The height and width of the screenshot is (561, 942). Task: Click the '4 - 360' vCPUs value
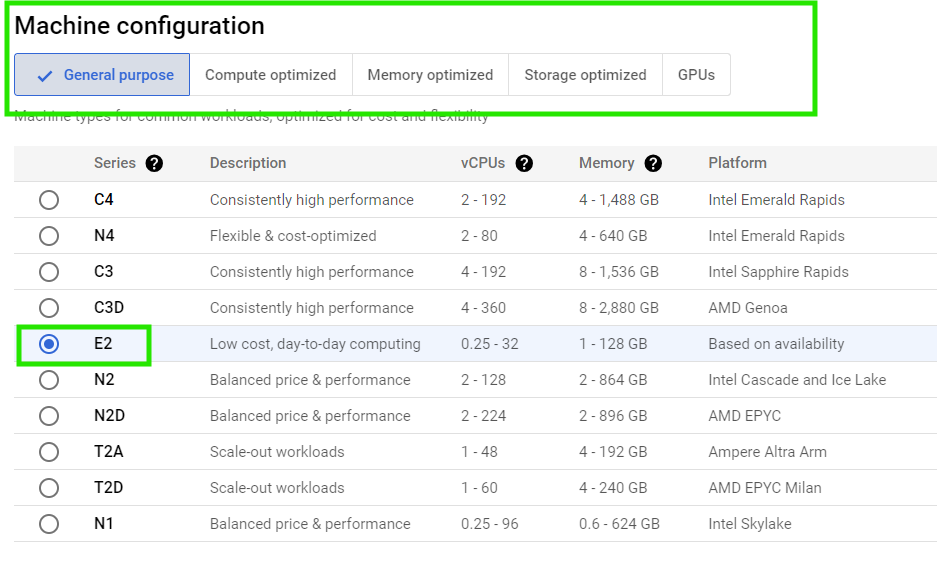[x=484, y=308]
